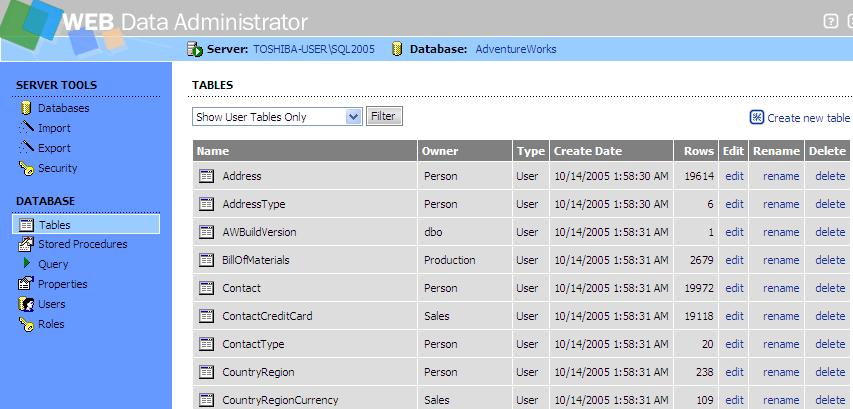Click the Import wand icon
853x409 pixels.
[26, 127]
